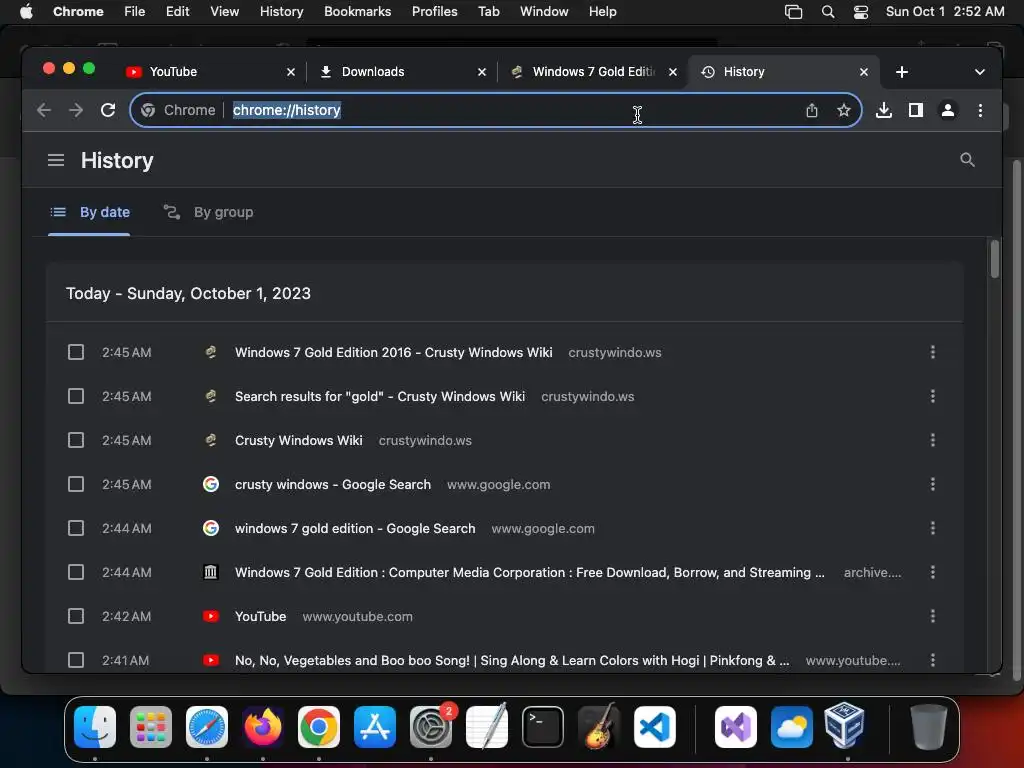
Task: Open the Chrome downloads tray icon
Action: [884, 110]
